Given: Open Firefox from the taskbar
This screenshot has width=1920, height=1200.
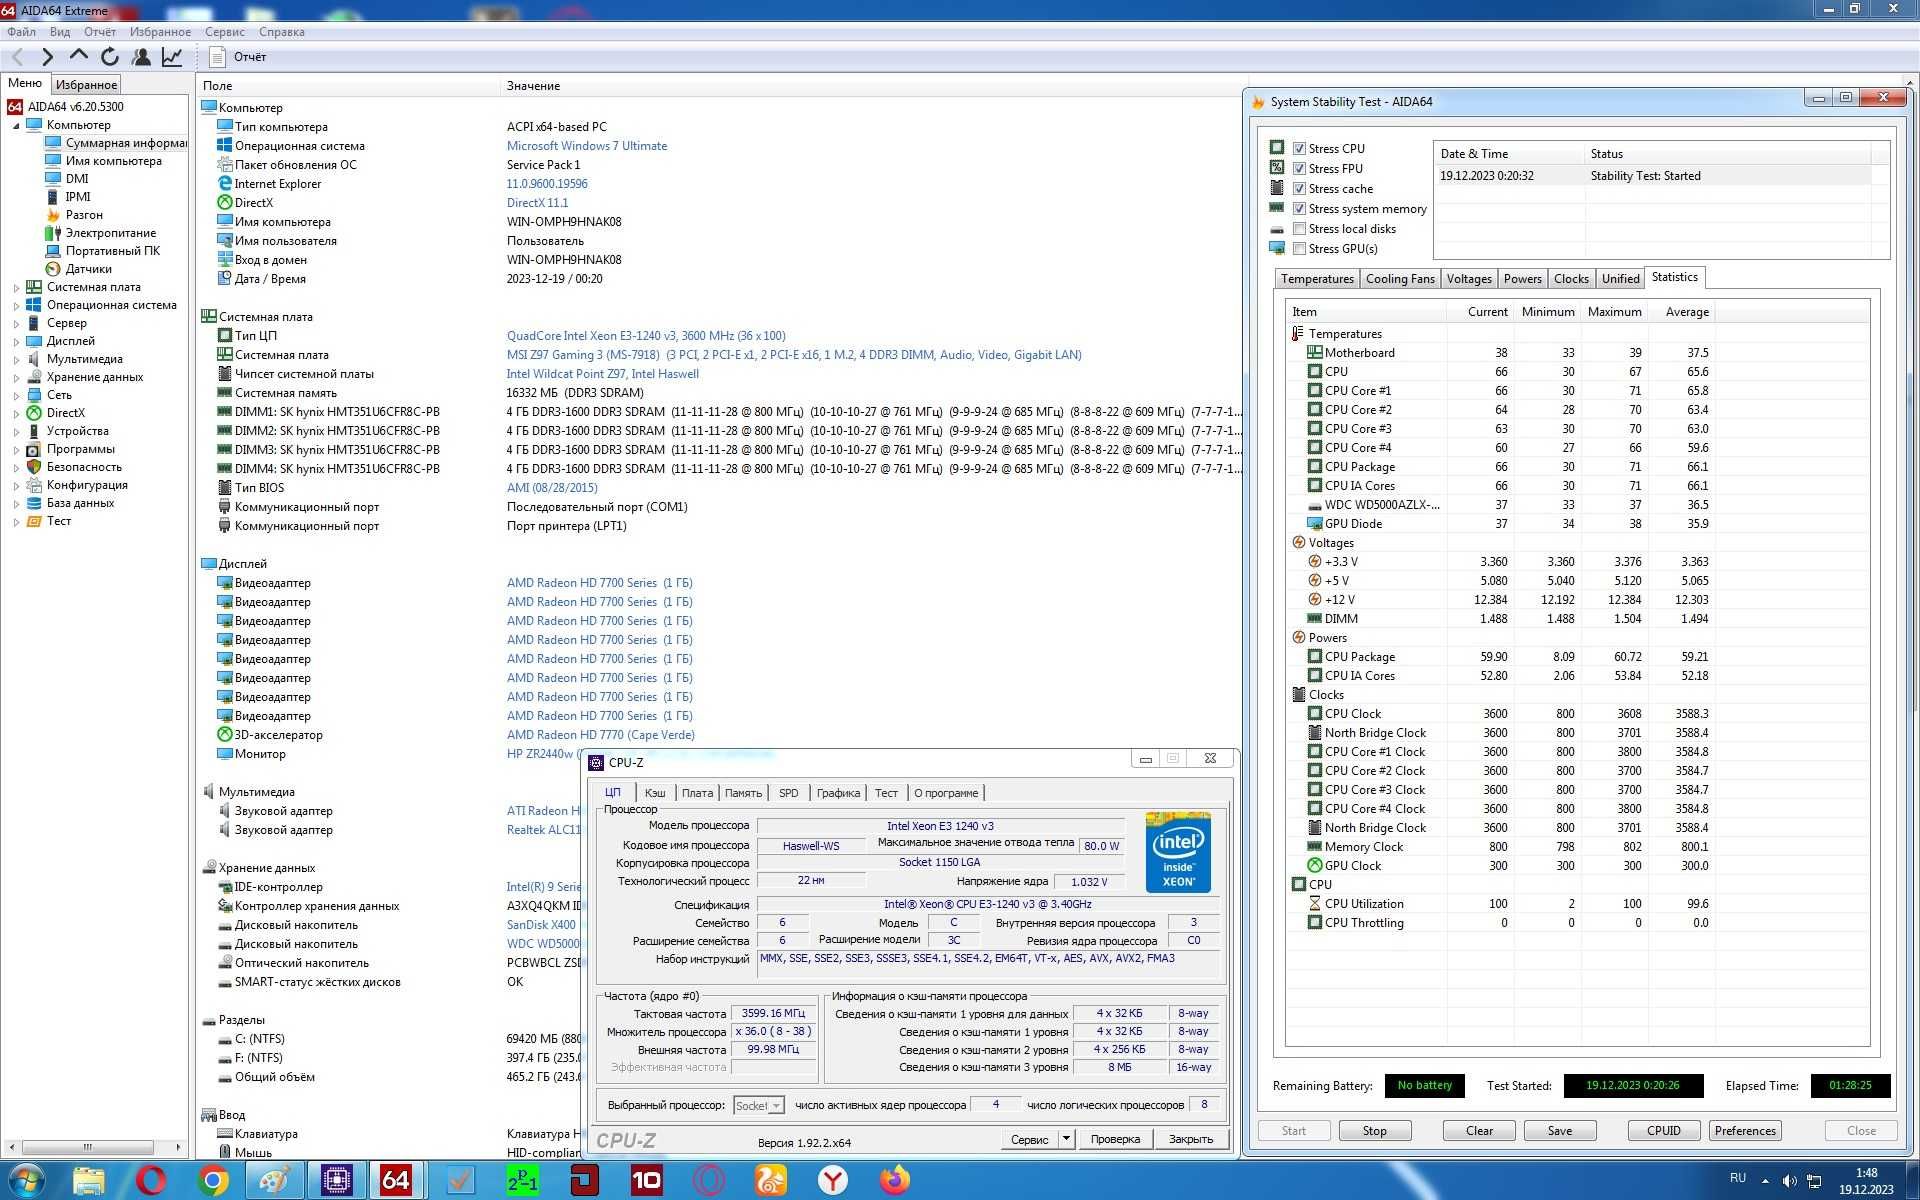Looking at the screenshot, I should pyautogui.click(x=895, y=1181).
